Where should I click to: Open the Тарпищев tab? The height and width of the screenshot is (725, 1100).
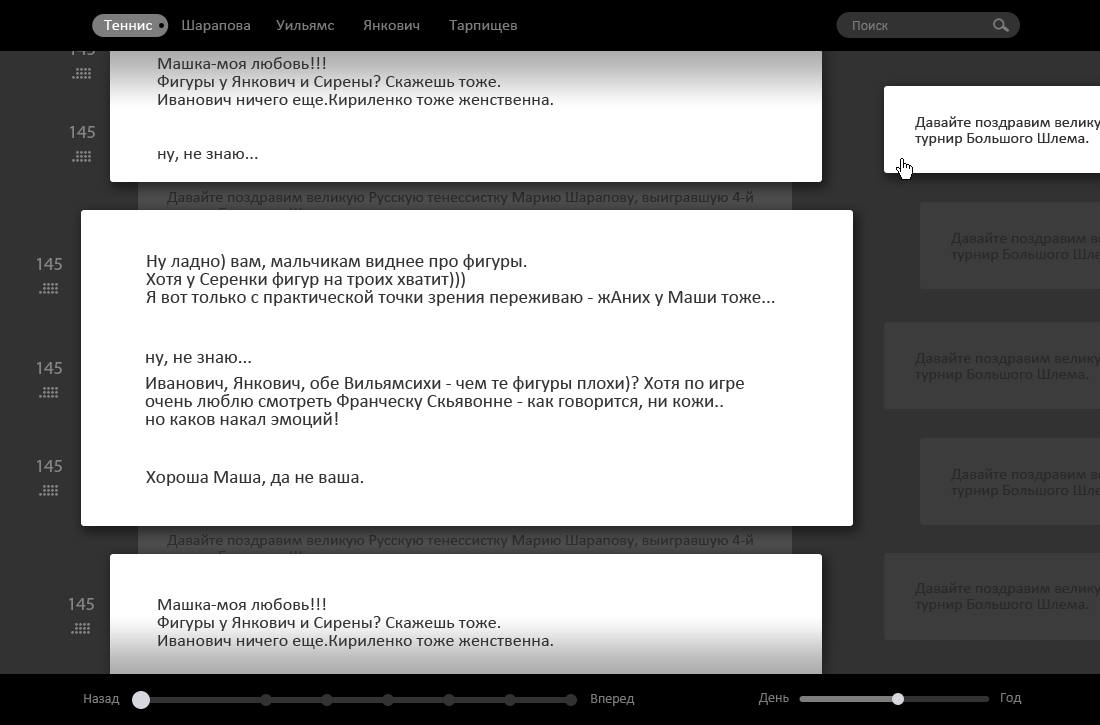[483, 25]
